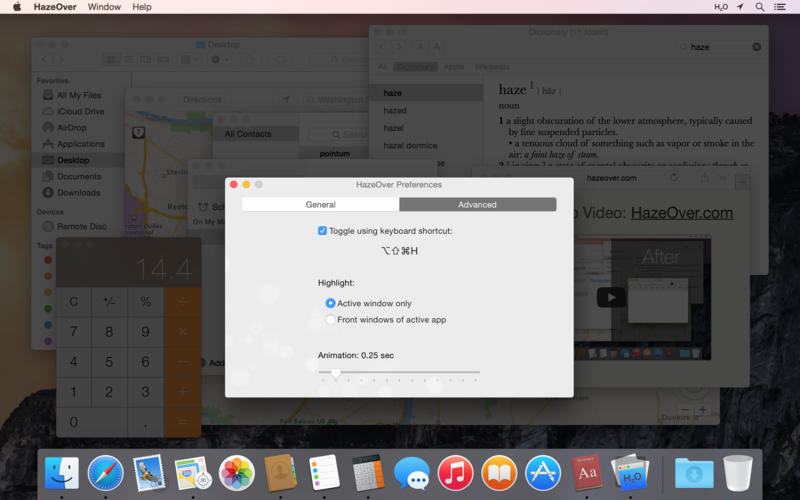Select All Contacts in Contacts window
Screen dimensions: 800x500
(x=256, y=134)
